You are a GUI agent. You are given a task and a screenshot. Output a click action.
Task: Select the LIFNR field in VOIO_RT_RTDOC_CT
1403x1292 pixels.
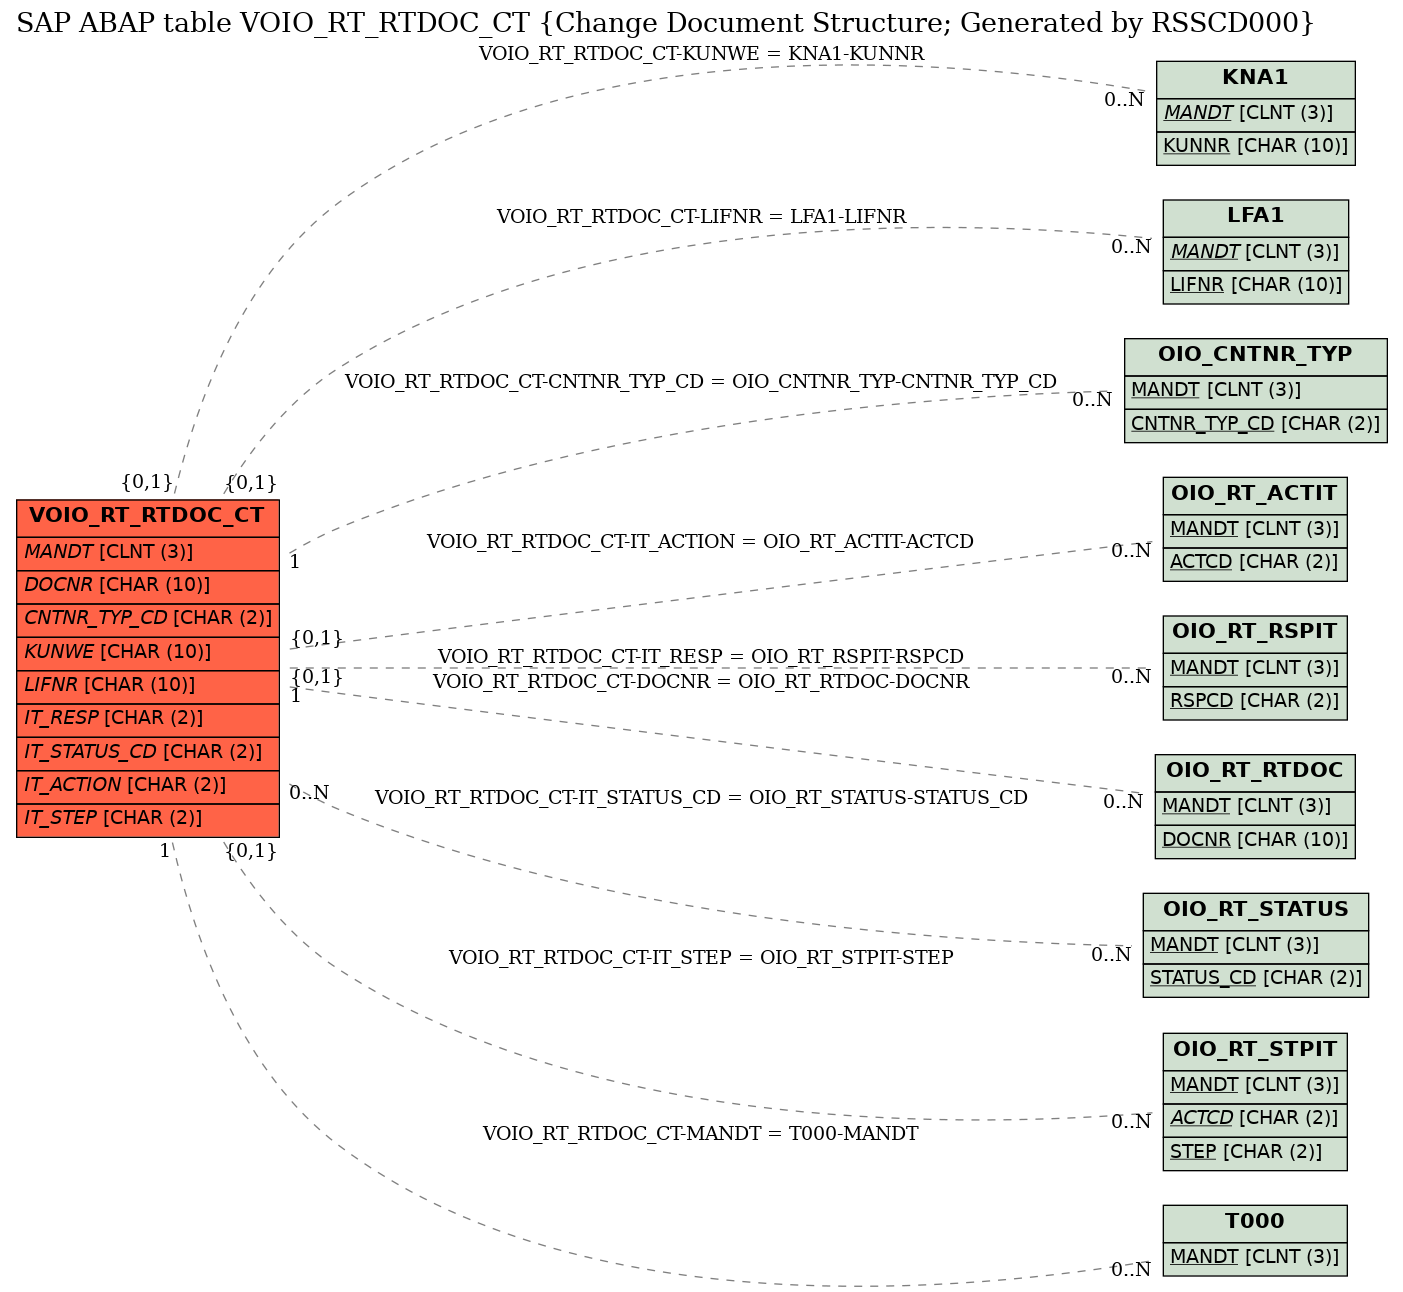click(148, 686)
